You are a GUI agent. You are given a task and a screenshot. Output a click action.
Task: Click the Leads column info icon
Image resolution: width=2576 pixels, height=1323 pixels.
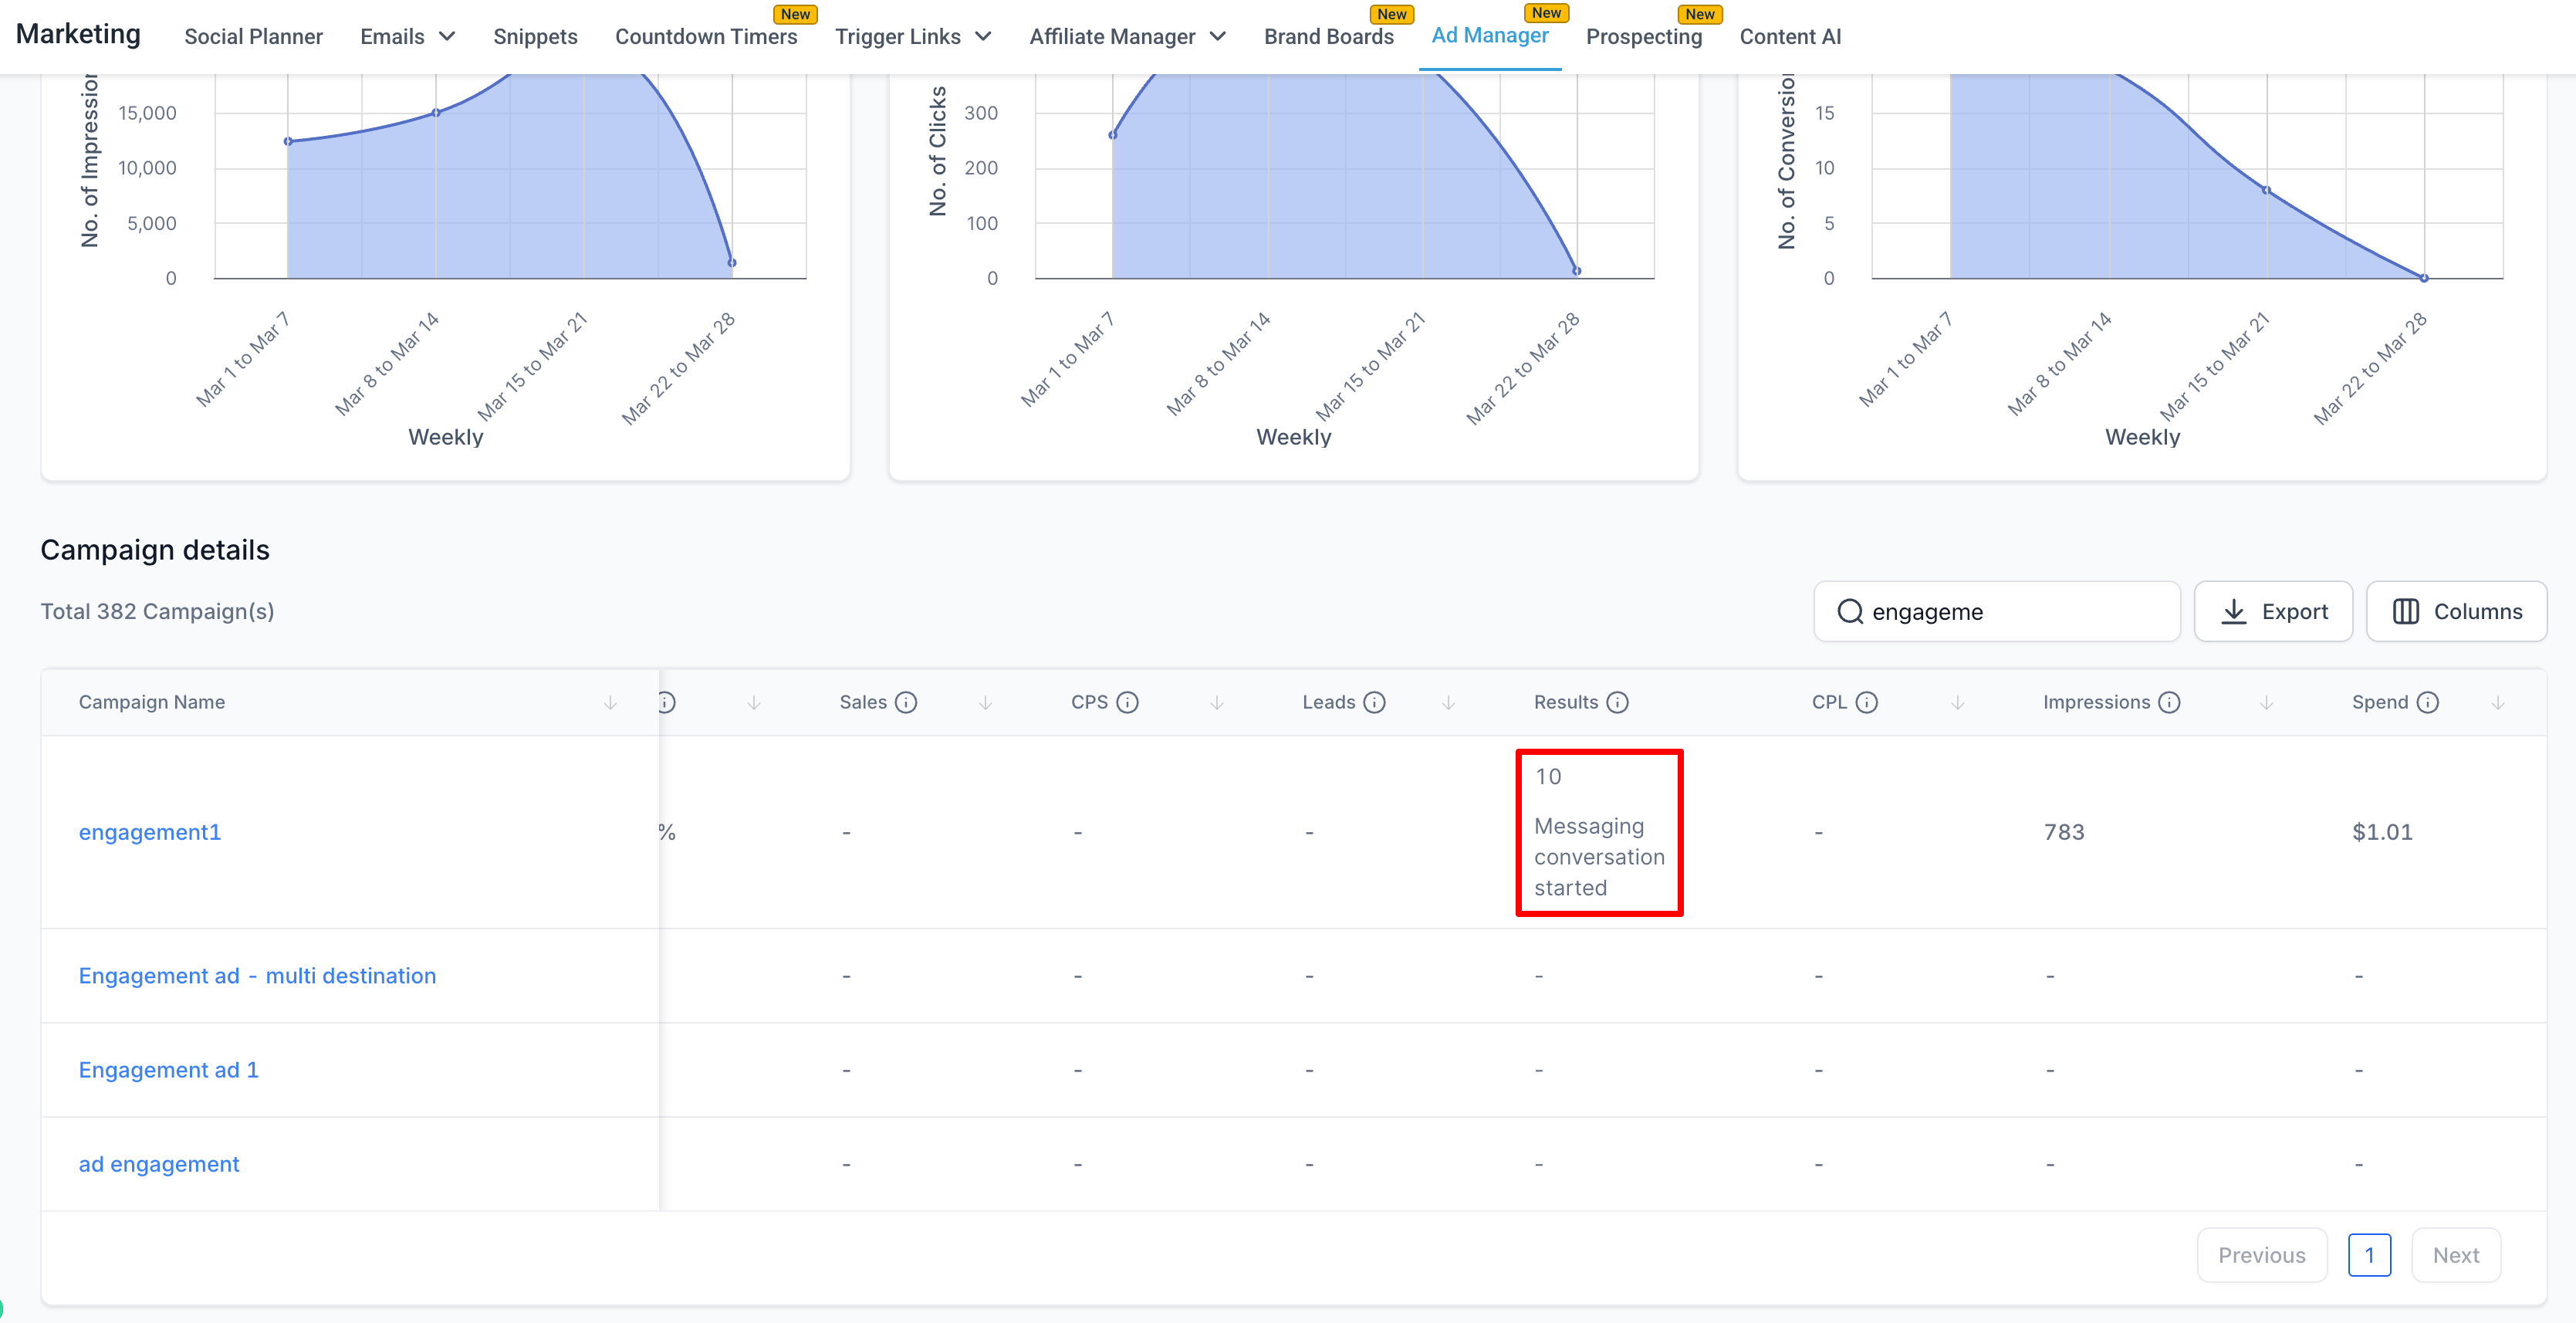(1374, 702)
